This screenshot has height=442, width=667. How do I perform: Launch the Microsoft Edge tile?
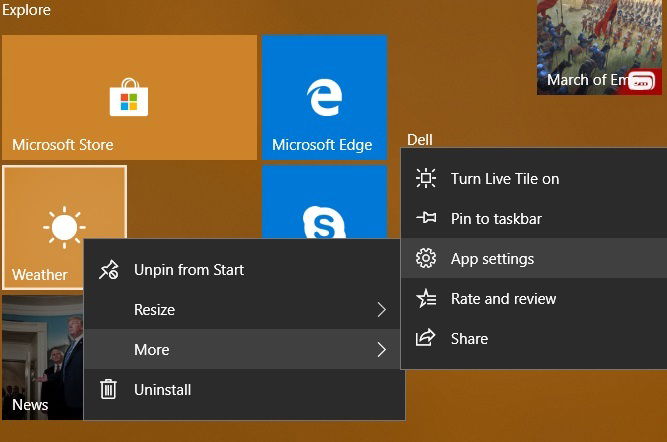coord(324,97)
